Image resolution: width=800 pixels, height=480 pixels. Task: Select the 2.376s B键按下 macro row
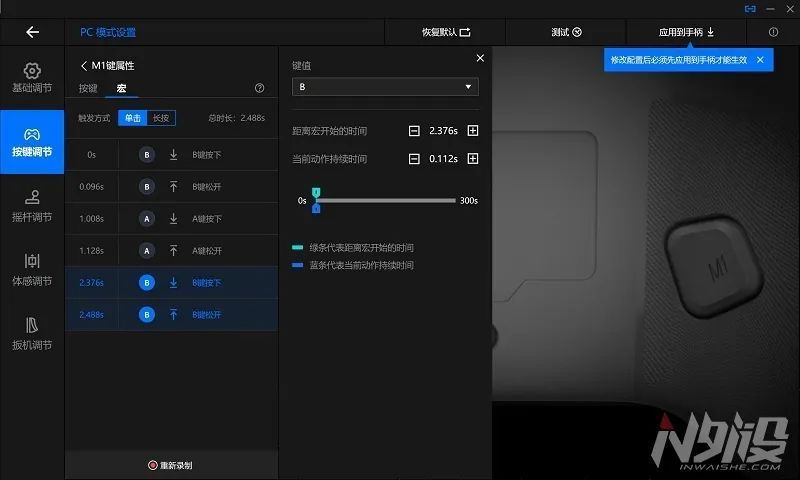pyautogui.click(x=171, y=283)
